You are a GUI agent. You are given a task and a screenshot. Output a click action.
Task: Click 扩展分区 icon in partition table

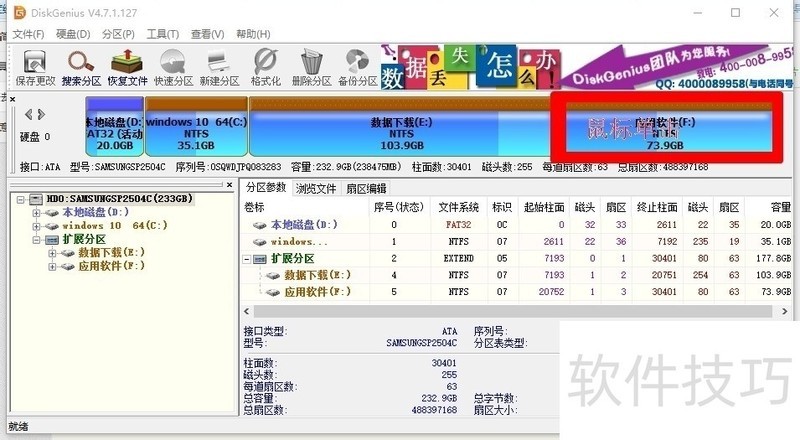tap(260, 259)
